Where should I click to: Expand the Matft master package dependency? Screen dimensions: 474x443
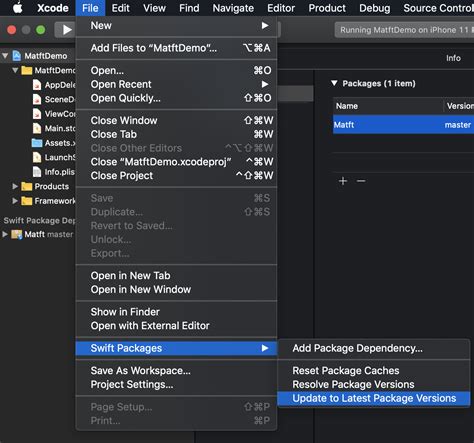click(x=5, y=234)
